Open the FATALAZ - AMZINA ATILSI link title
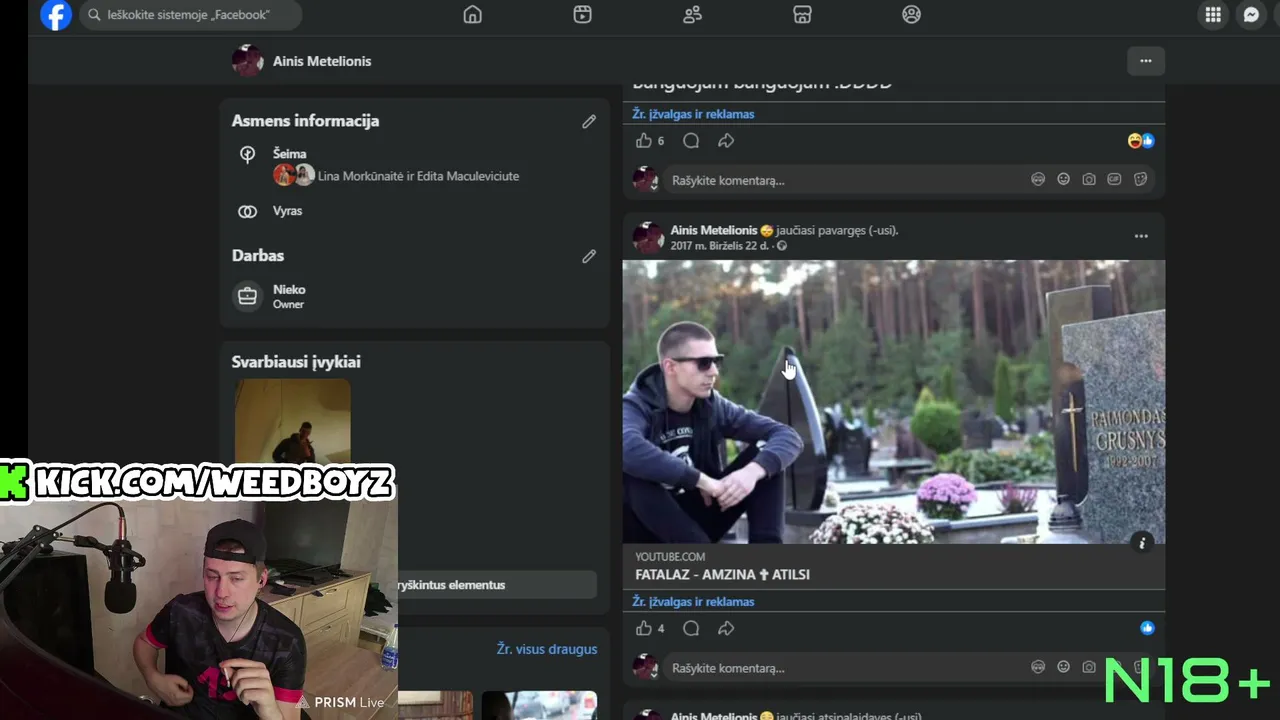Viewport: 1280px width, 720px height. 722,575
